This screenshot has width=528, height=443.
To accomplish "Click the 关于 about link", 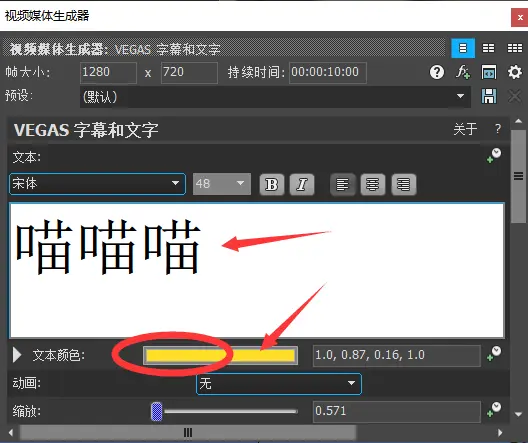I will point(465,129).
